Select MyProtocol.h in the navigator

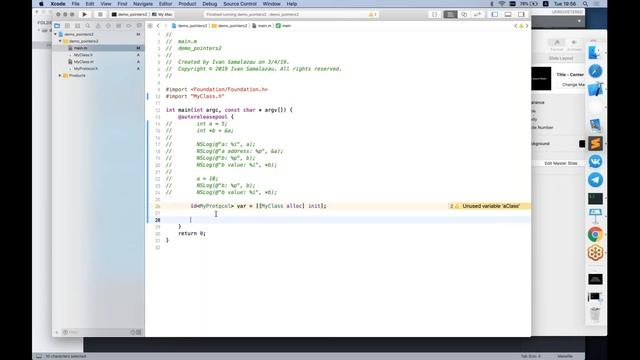pos(86,69)
